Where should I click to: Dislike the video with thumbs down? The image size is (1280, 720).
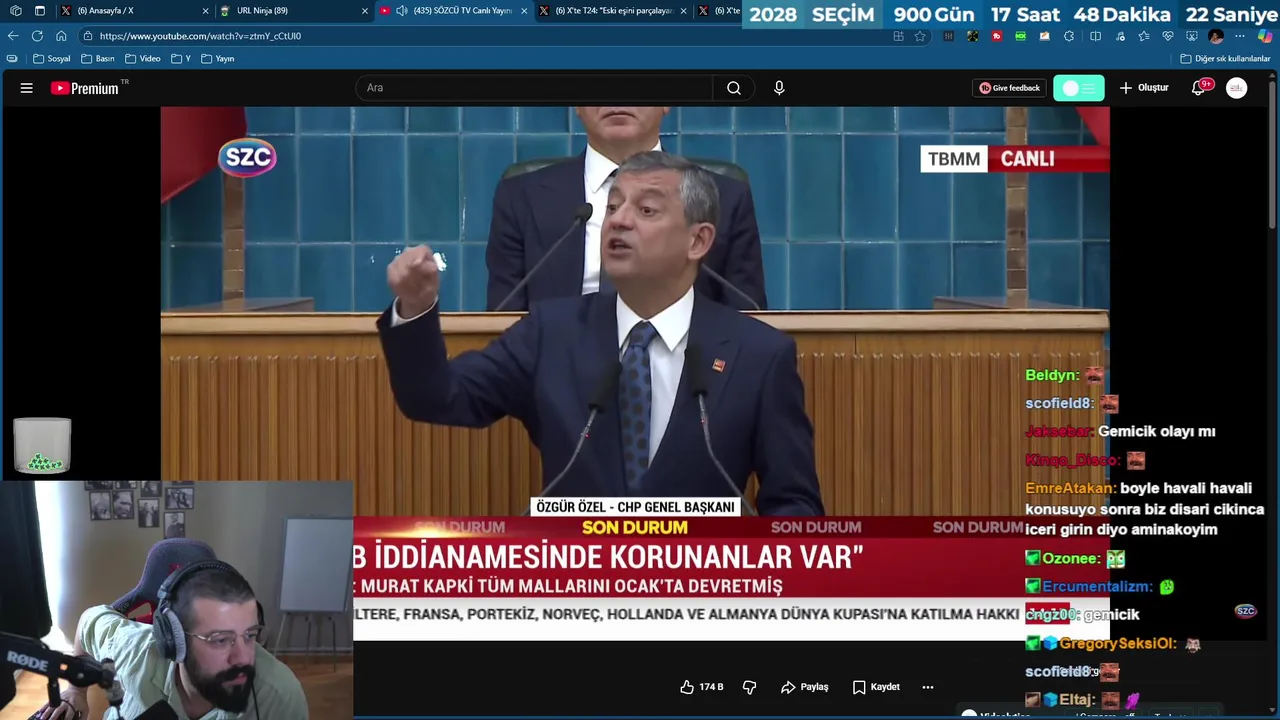(749, 687)
